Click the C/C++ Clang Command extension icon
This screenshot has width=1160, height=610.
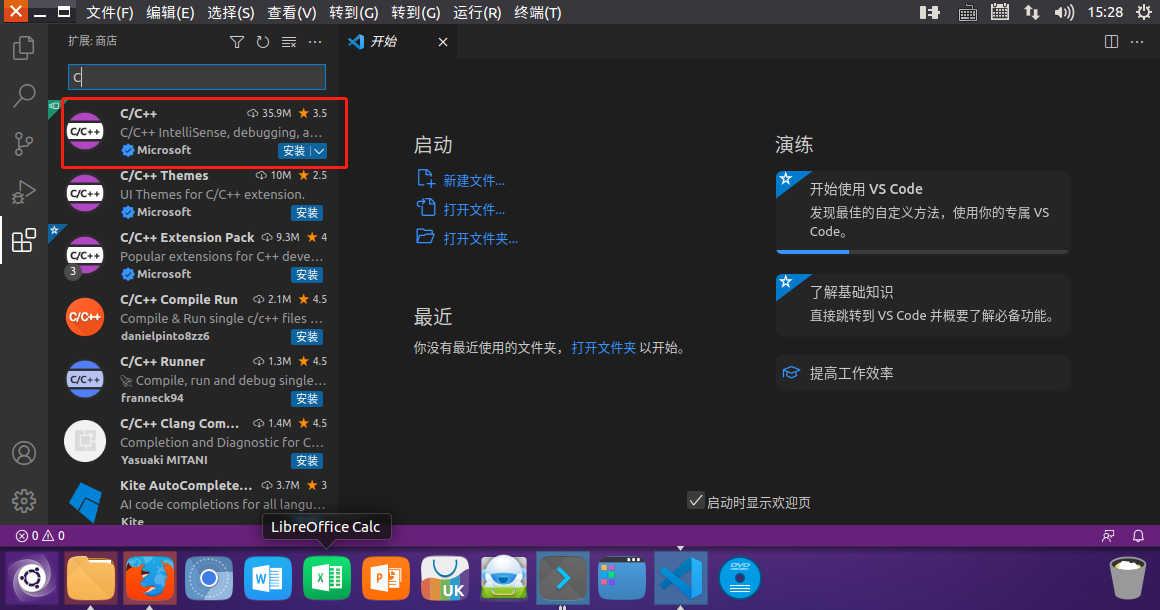coord(85,441)
